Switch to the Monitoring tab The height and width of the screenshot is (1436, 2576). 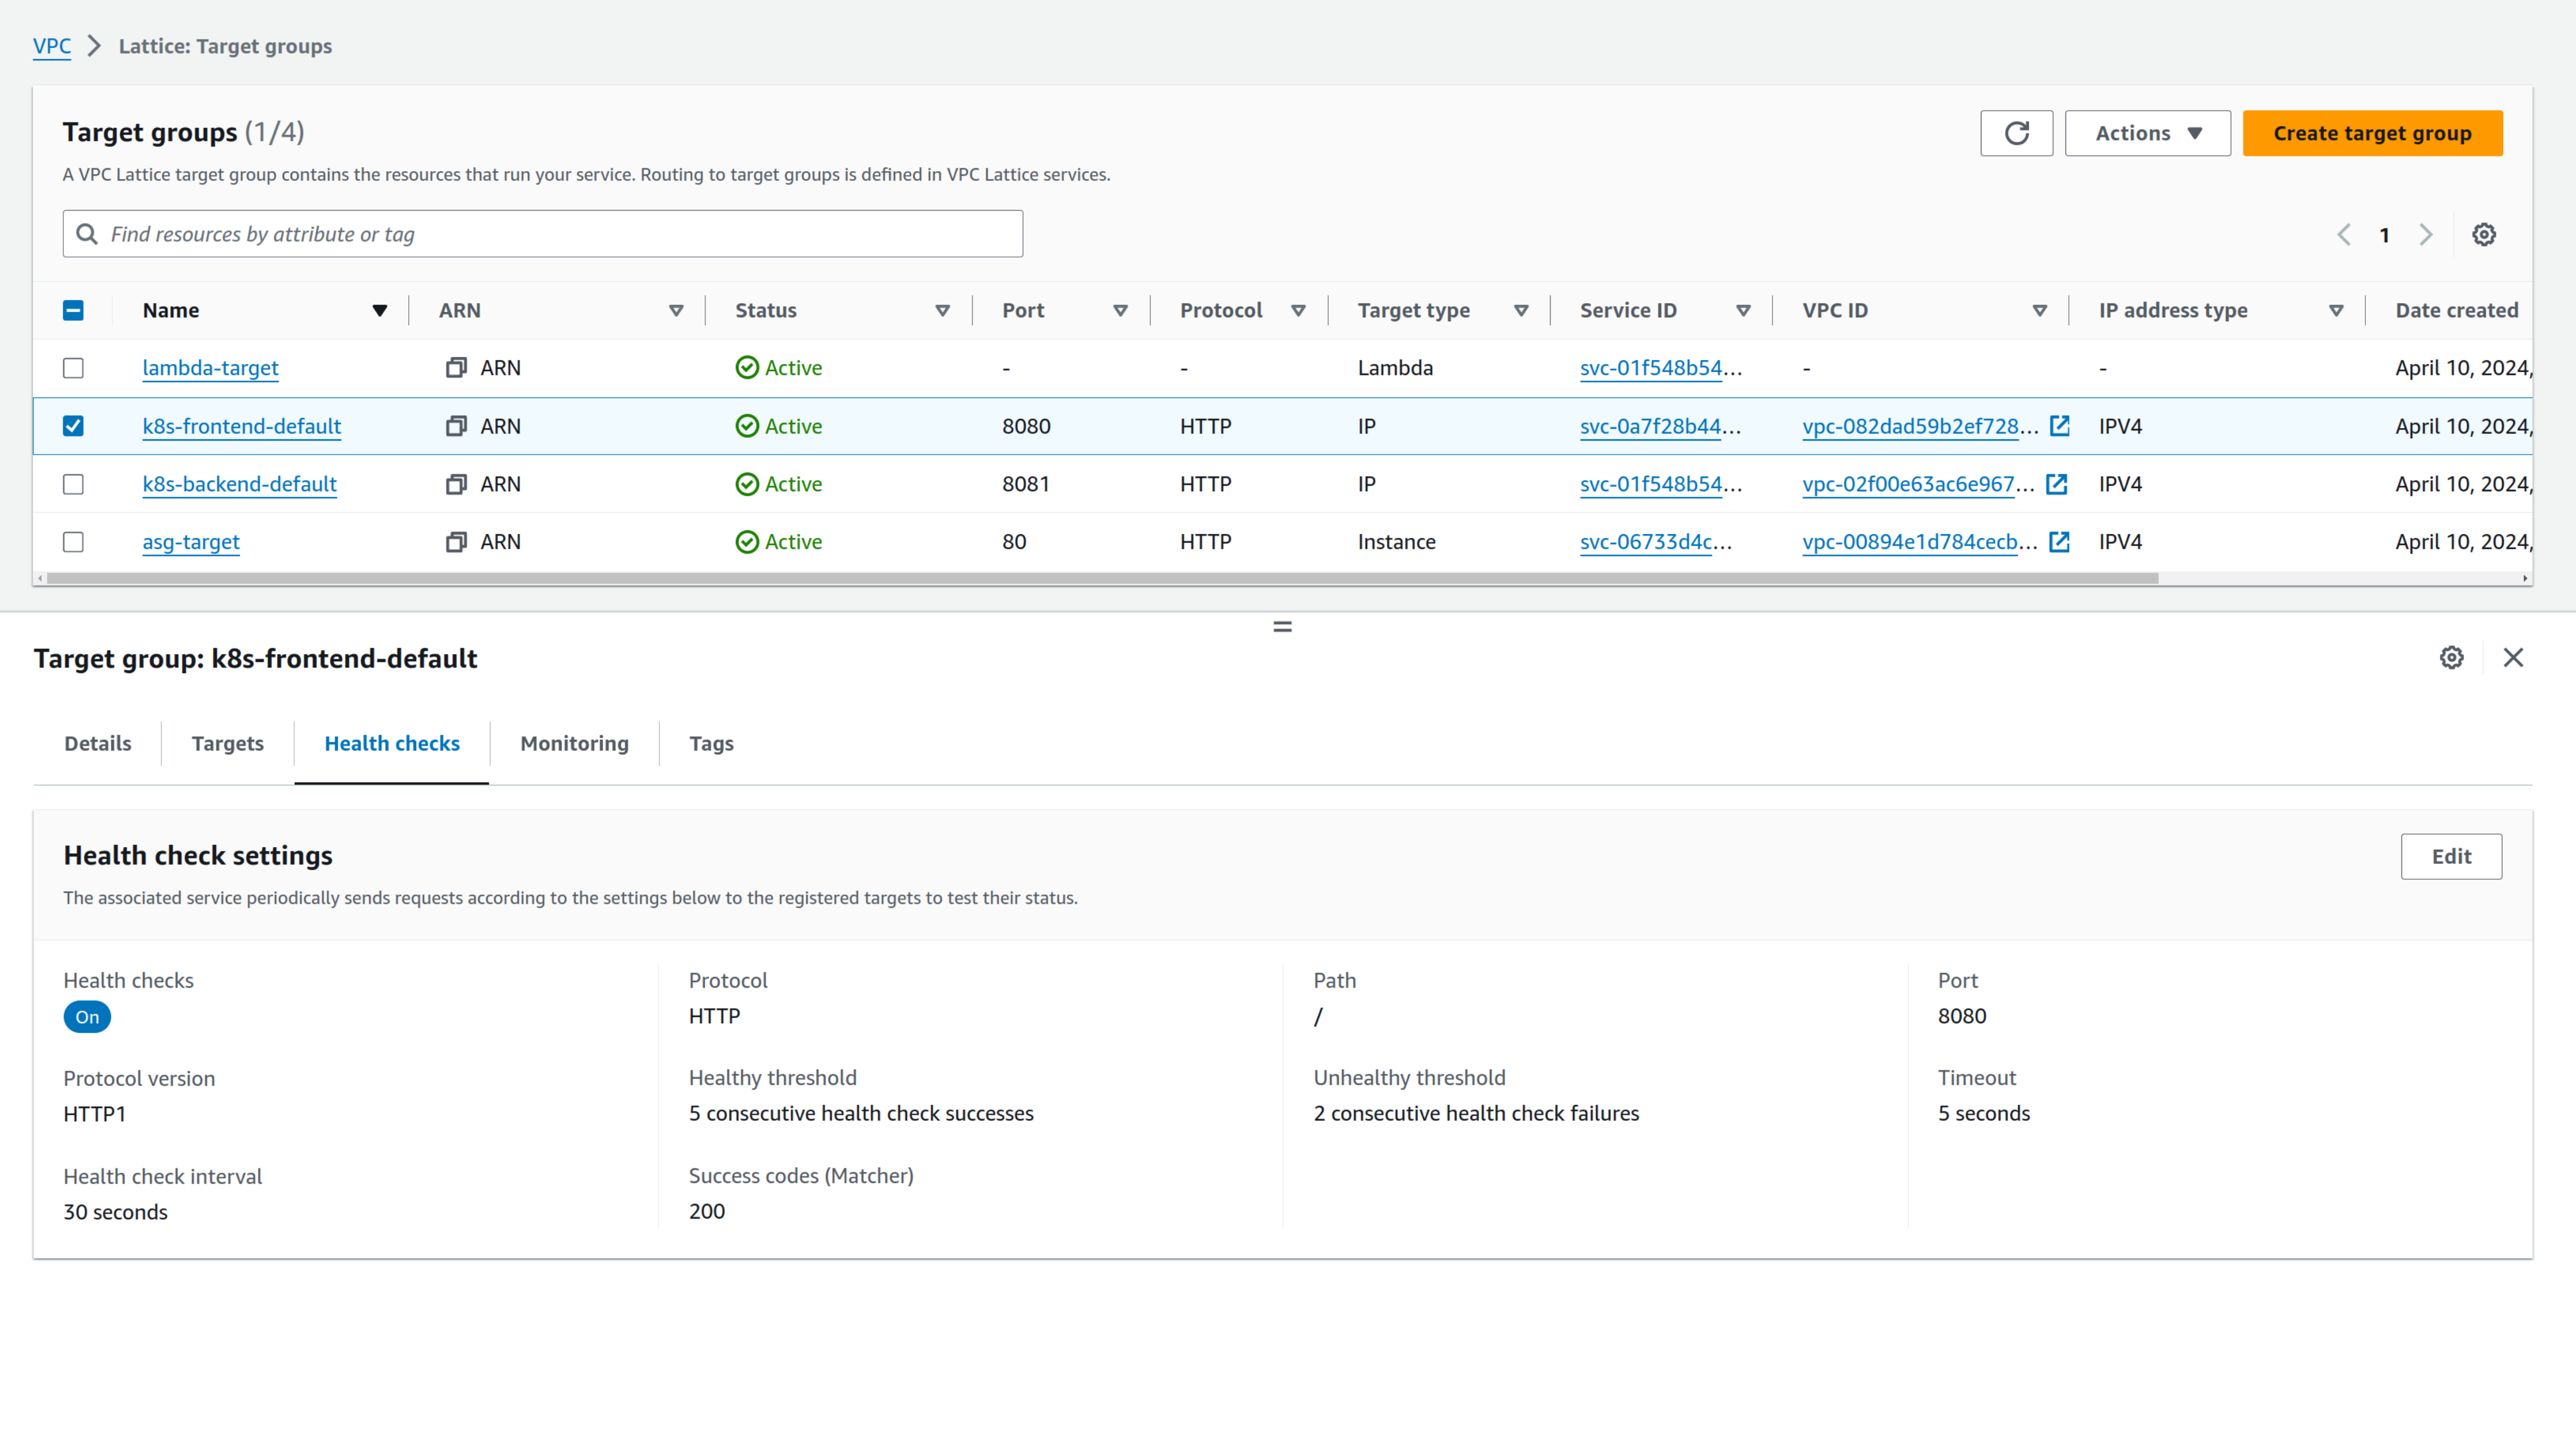coord(574,743)
